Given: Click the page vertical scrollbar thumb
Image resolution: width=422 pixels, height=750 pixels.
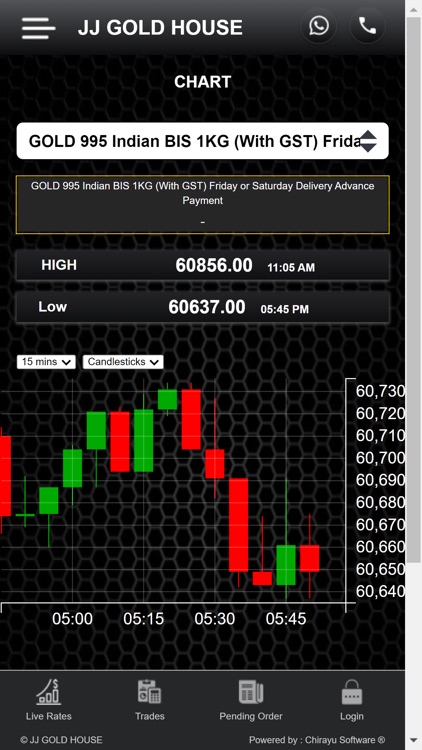Looking at the screenshot, I should (413, 289).
